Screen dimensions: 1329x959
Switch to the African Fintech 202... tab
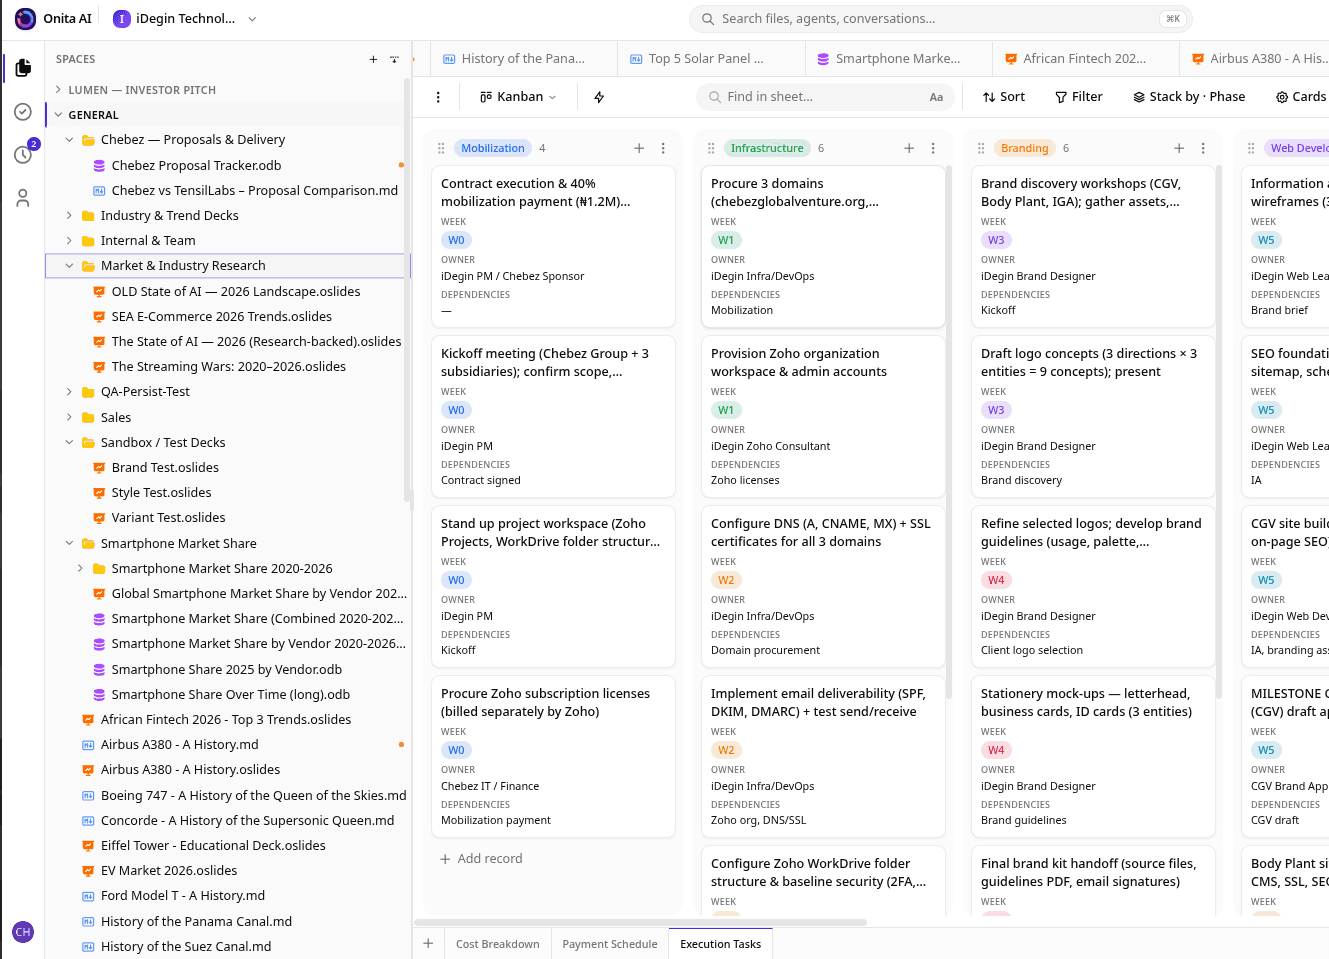point(1085,59)
